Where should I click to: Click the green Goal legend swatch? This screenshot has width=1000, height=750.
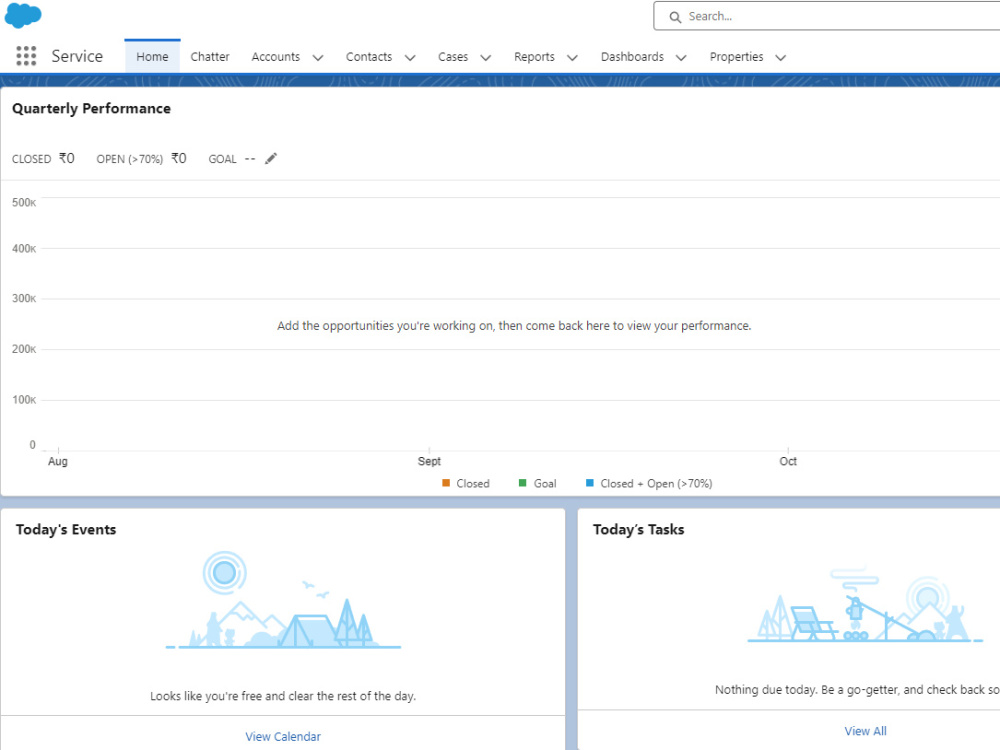522,483
